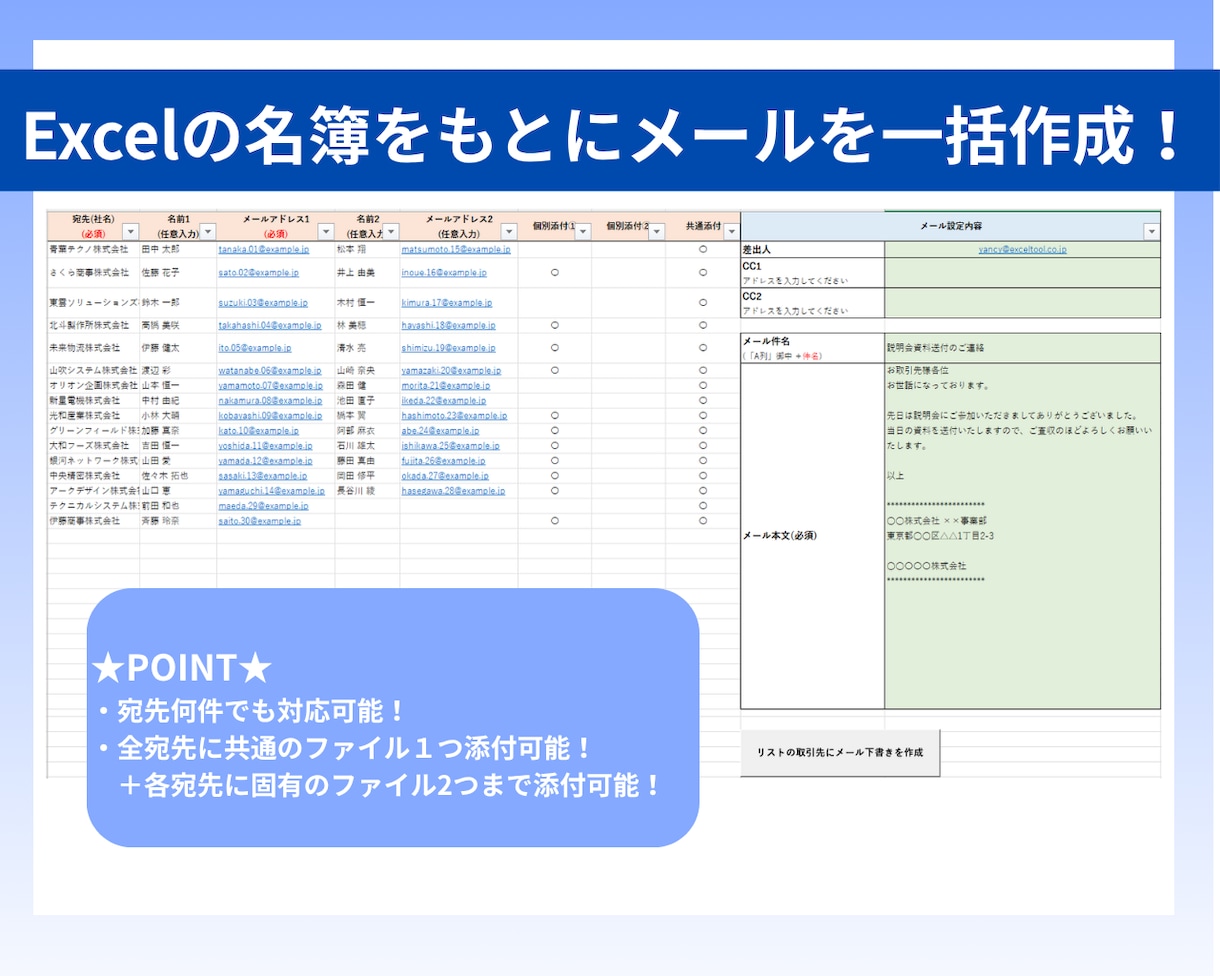This screenshot has height=976, width=1220.
Task: Select cell 伊藤商事株式会社
Action: 93,521
